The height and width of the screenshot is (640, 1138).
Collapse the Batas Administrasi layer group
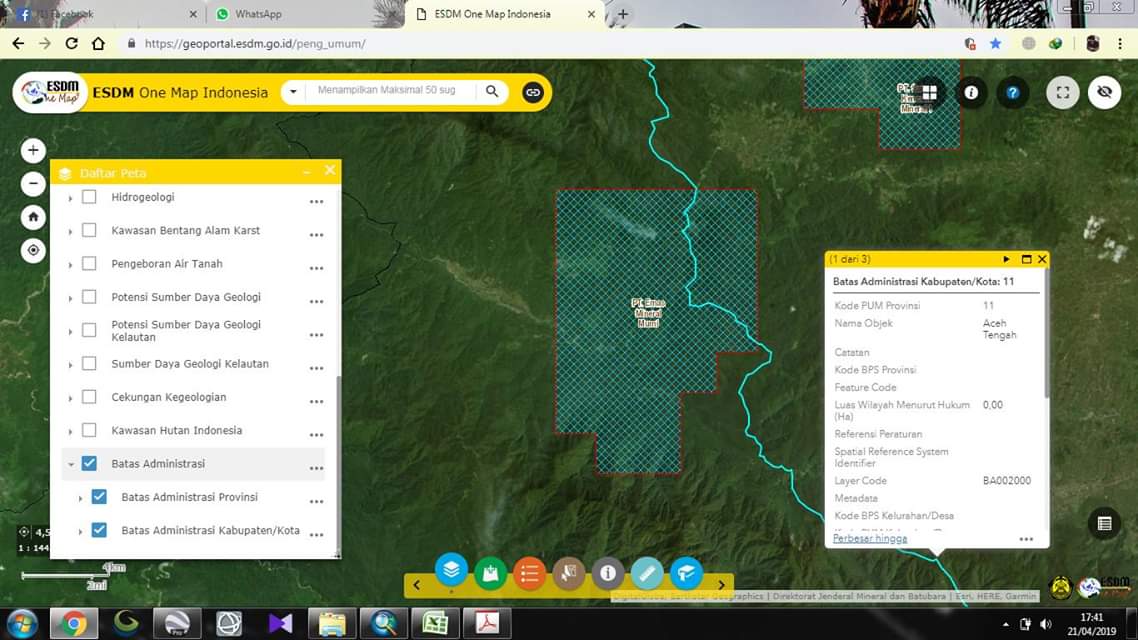pos(70,464)
